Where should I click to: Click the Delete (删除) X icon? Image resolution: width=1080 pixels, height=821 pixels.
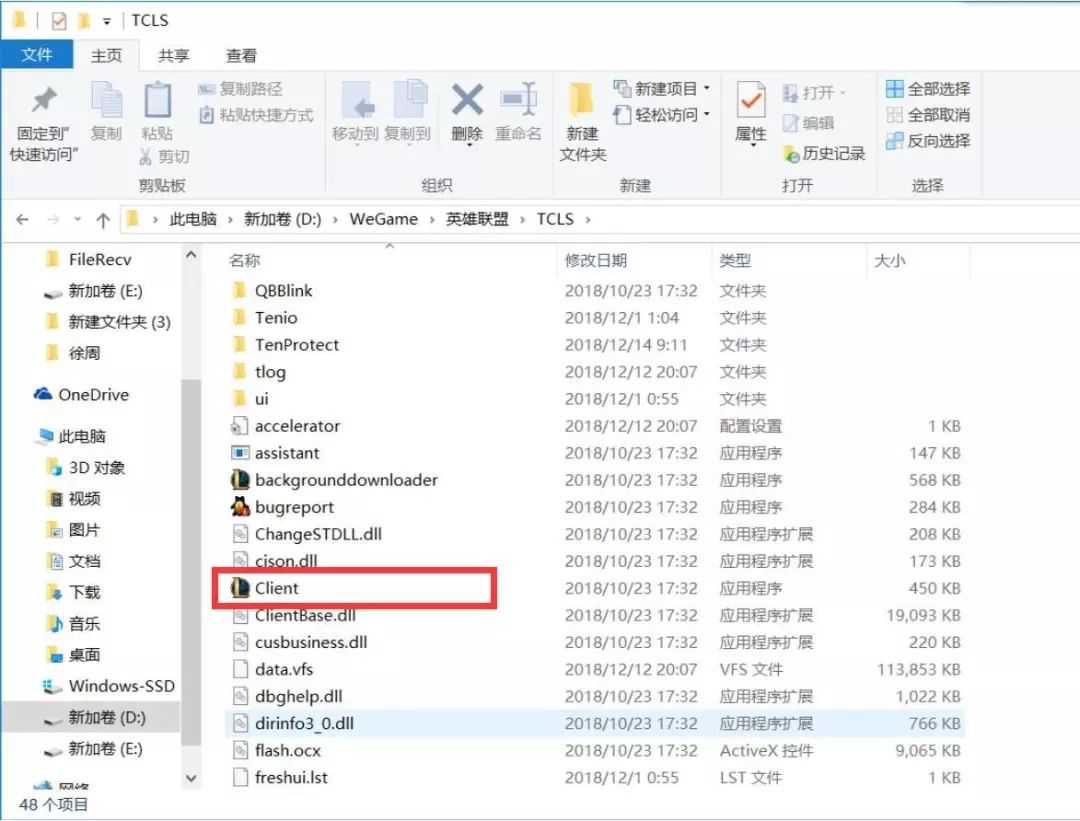click(467, 100)
